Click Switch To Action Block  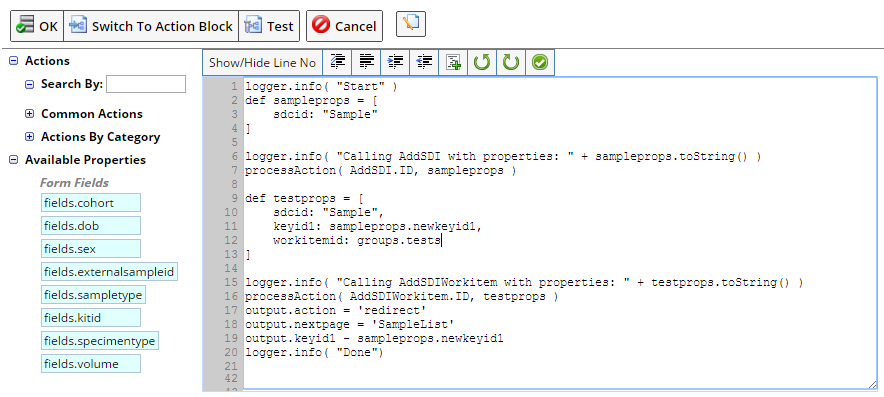(151, 26)
